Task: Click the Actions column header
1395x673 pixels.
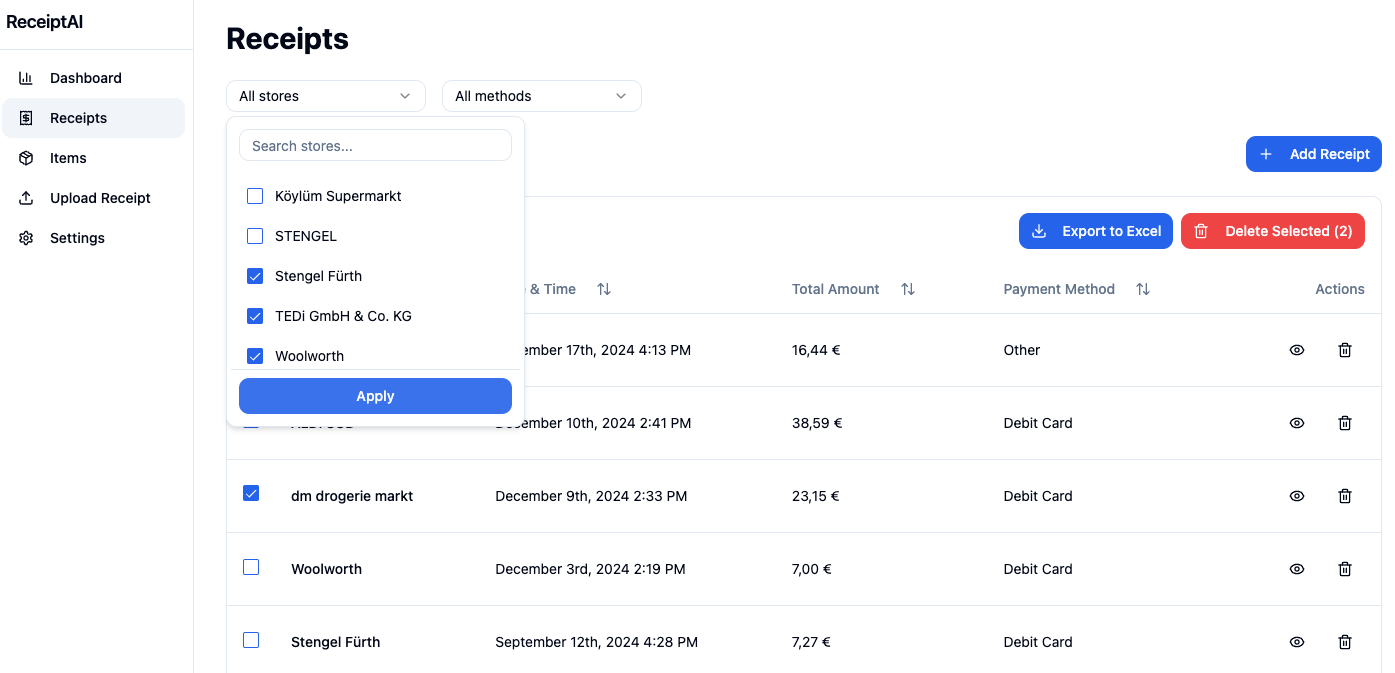Action: click(x=1340, y=289)
